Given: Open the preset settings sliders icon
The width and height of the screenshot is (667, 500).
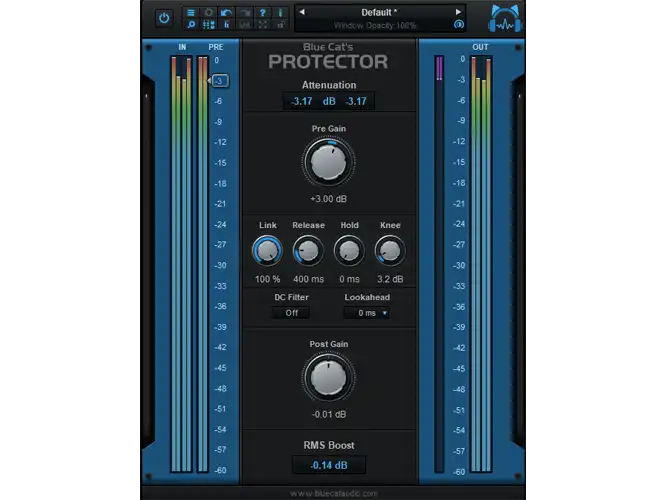Looking at the screenshot, I should pyautogui.click(x=208, y=25).
